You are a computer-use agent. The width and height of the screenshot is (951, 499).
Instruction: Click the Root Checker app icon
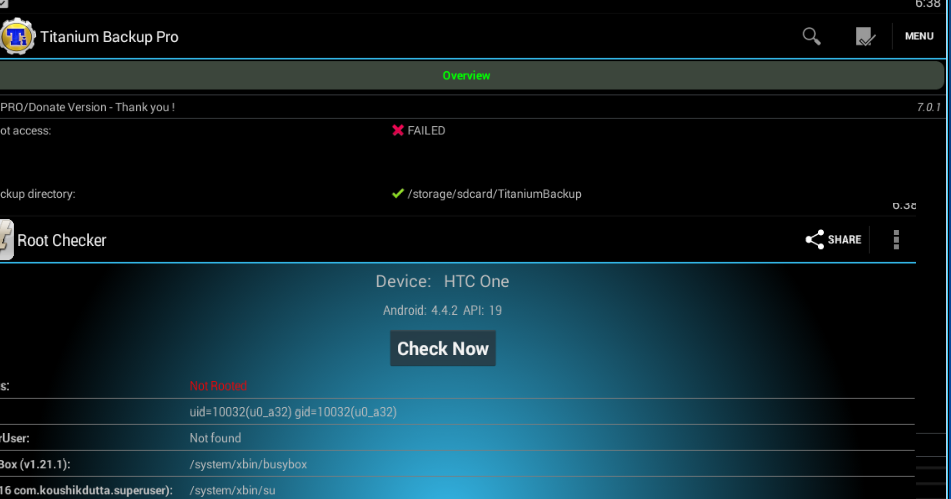7,240
